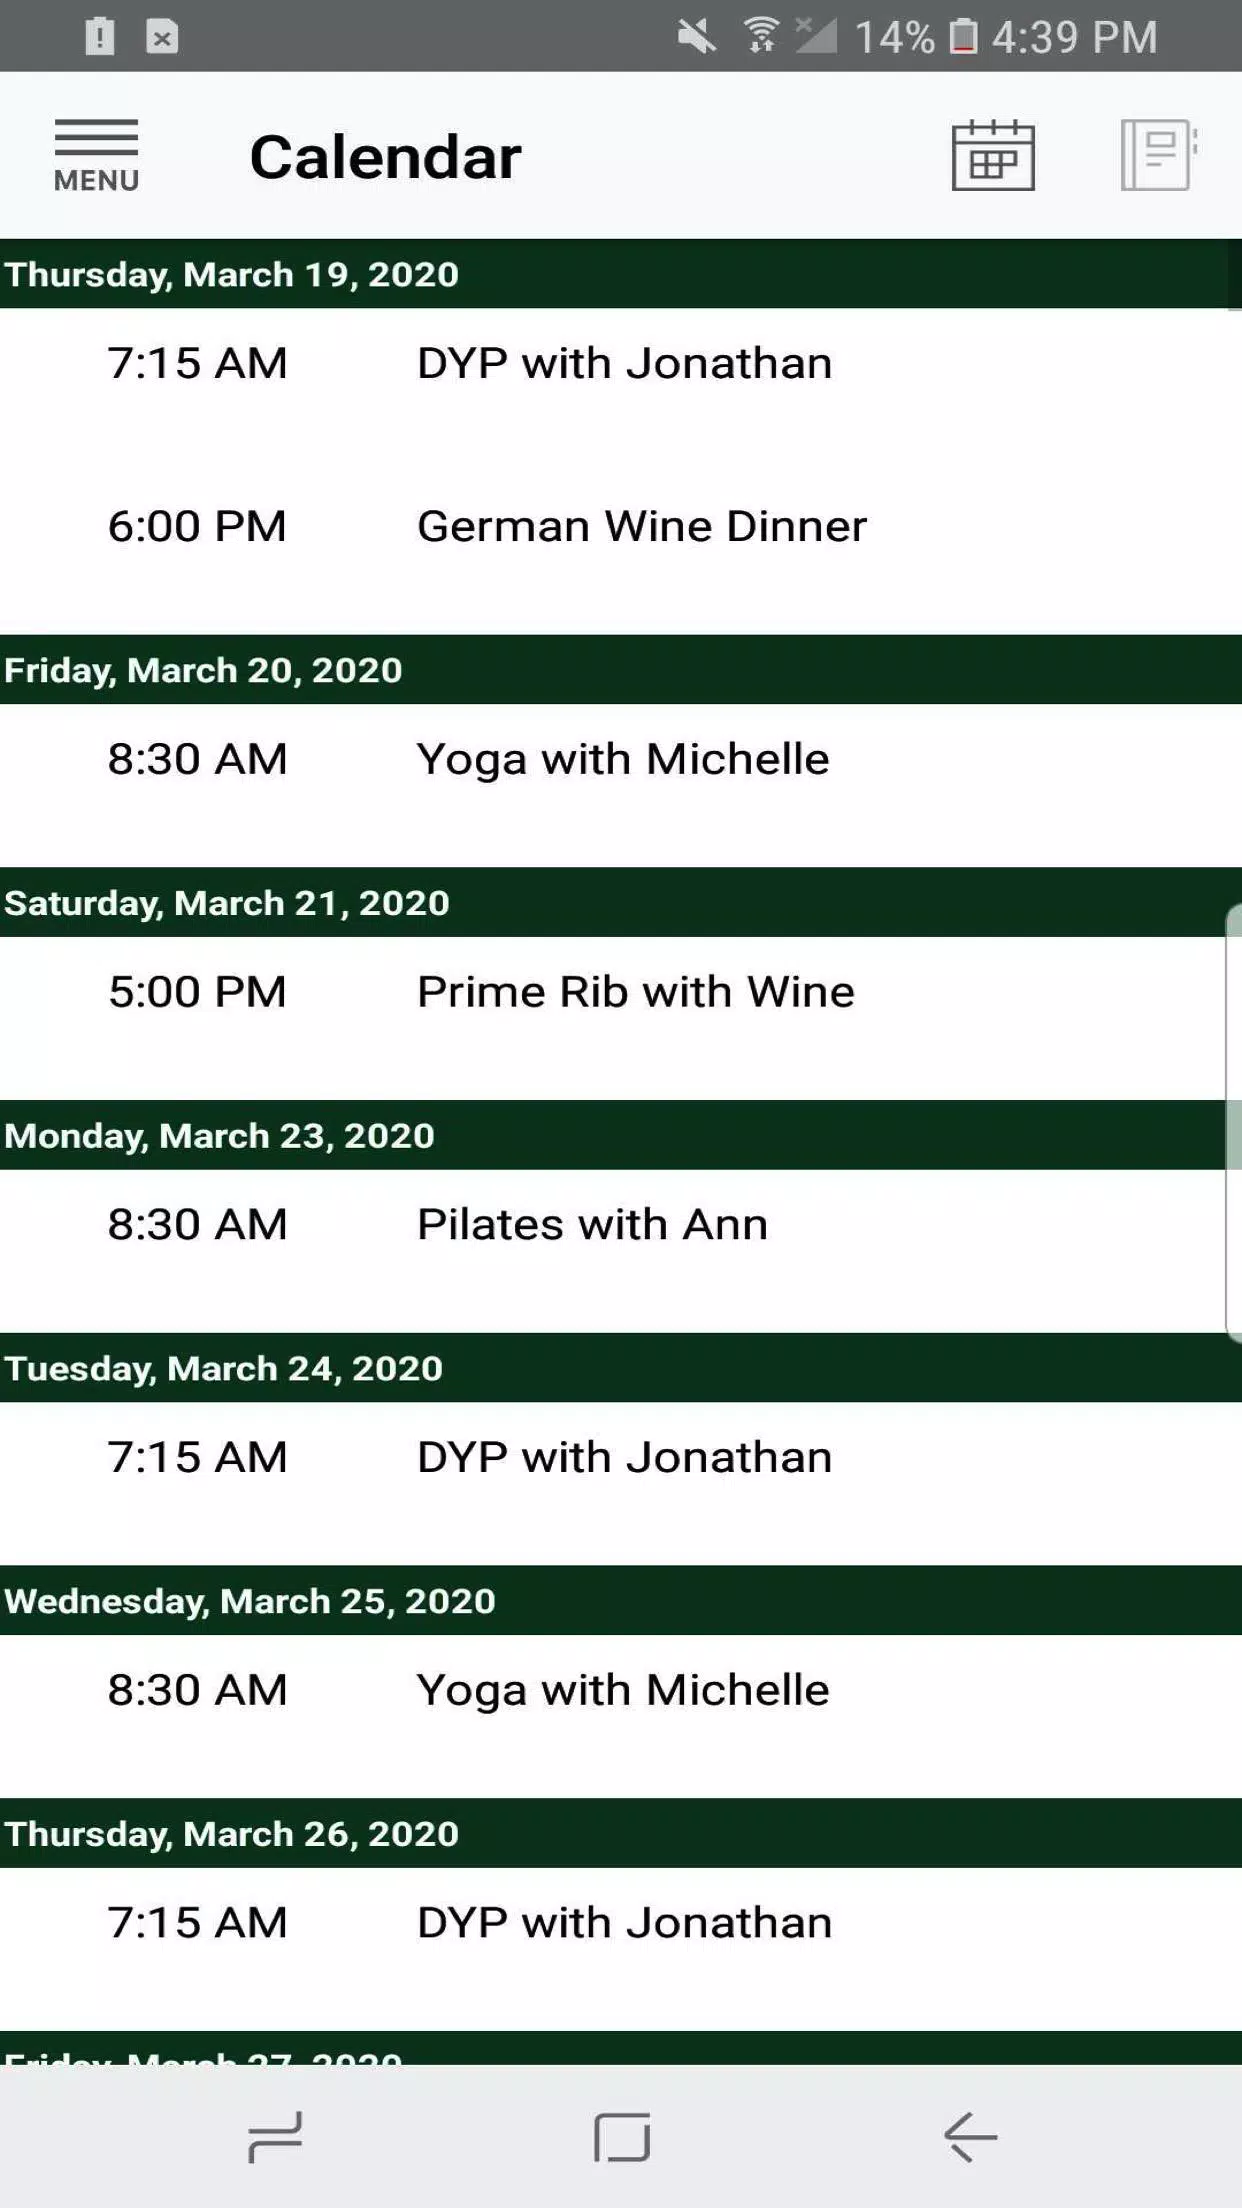Open the Android recent apps button
This screenshot has height=2208, width=1242.
point(275,2137)
